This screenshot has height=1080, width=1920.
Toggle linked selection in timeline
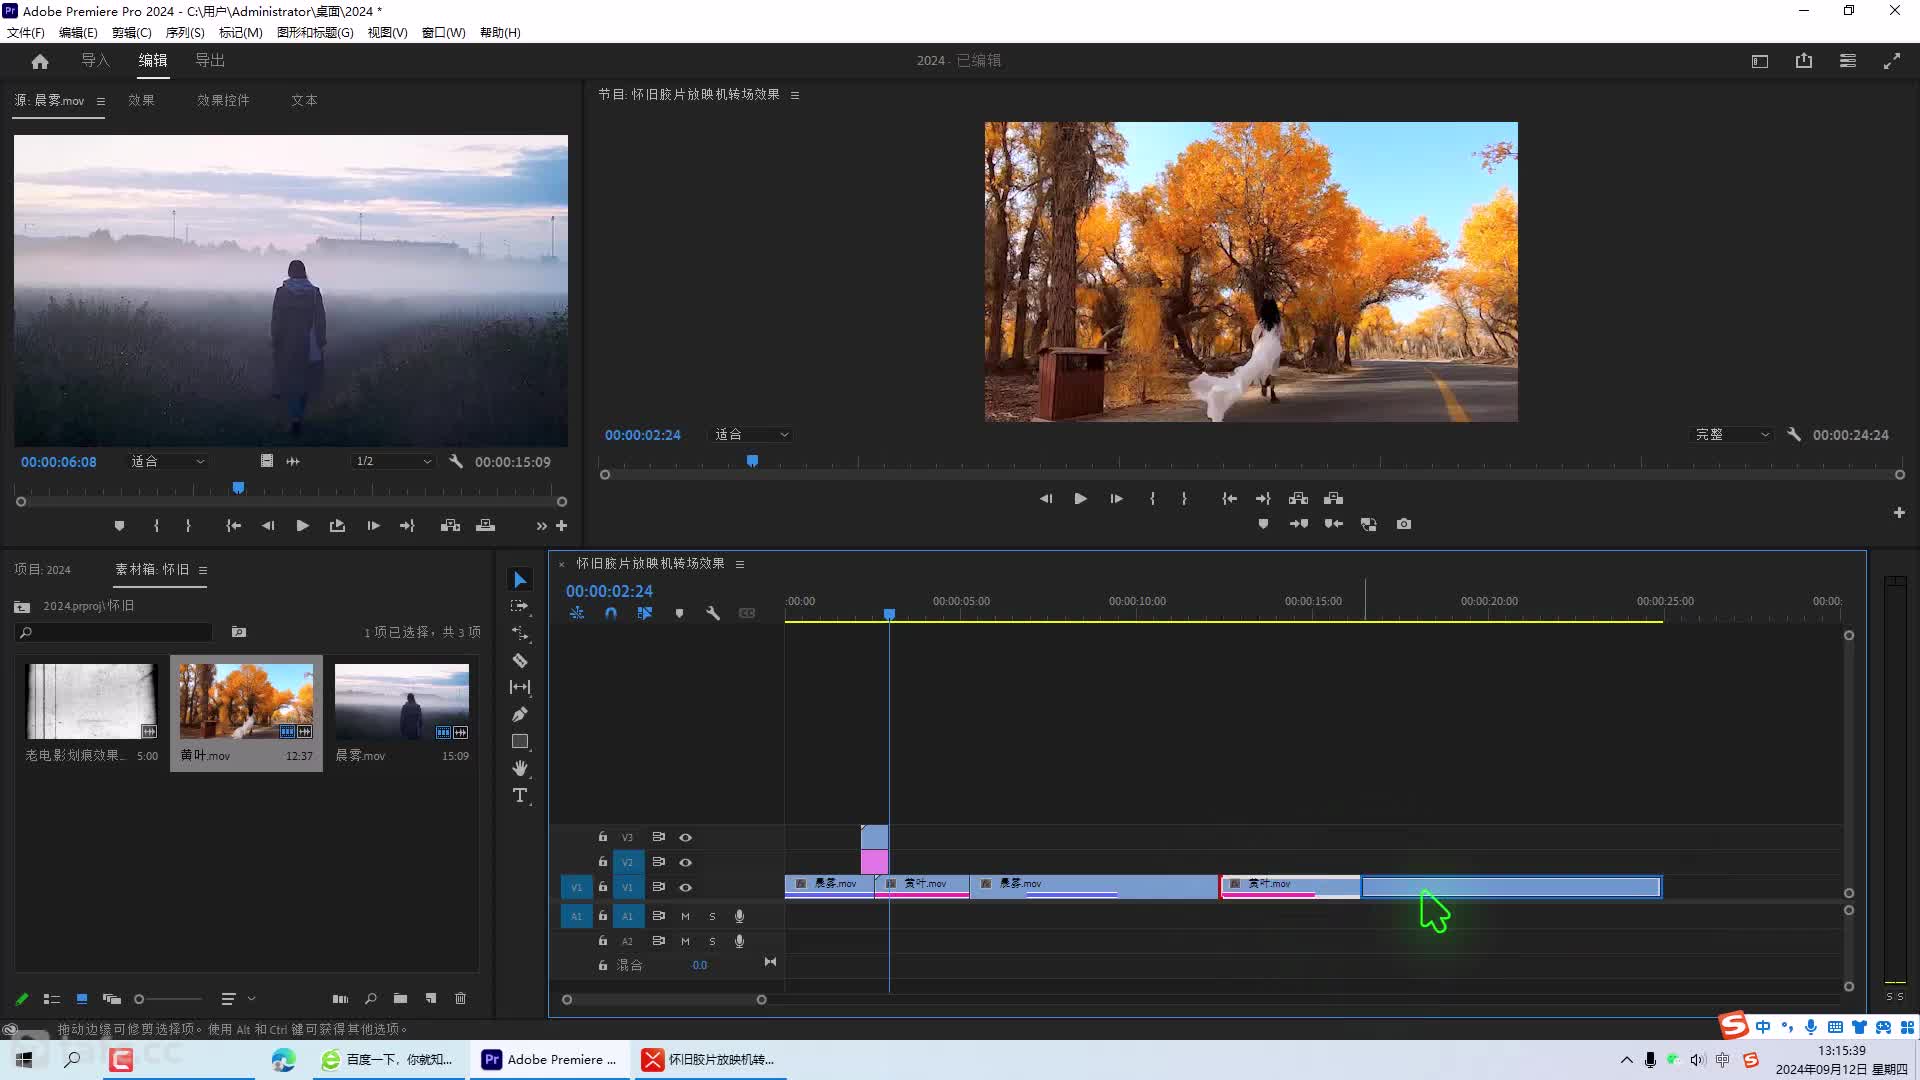click(645, 613)
